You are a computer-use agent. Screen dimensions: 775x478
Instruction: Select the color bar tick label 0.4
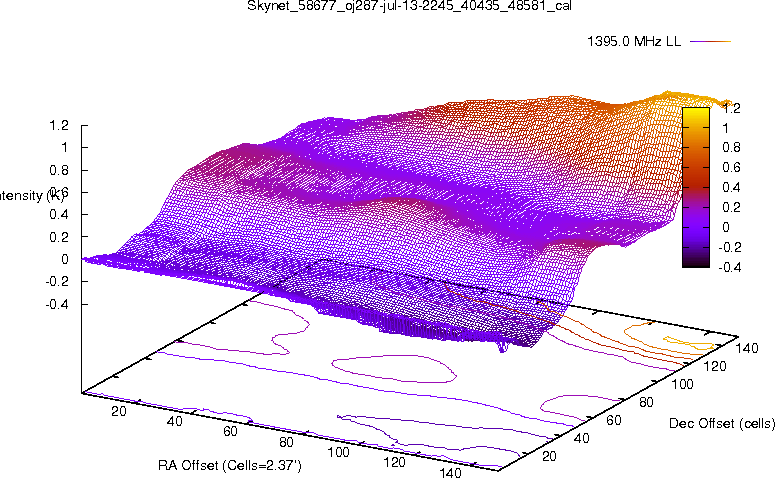tap(731, 187)
